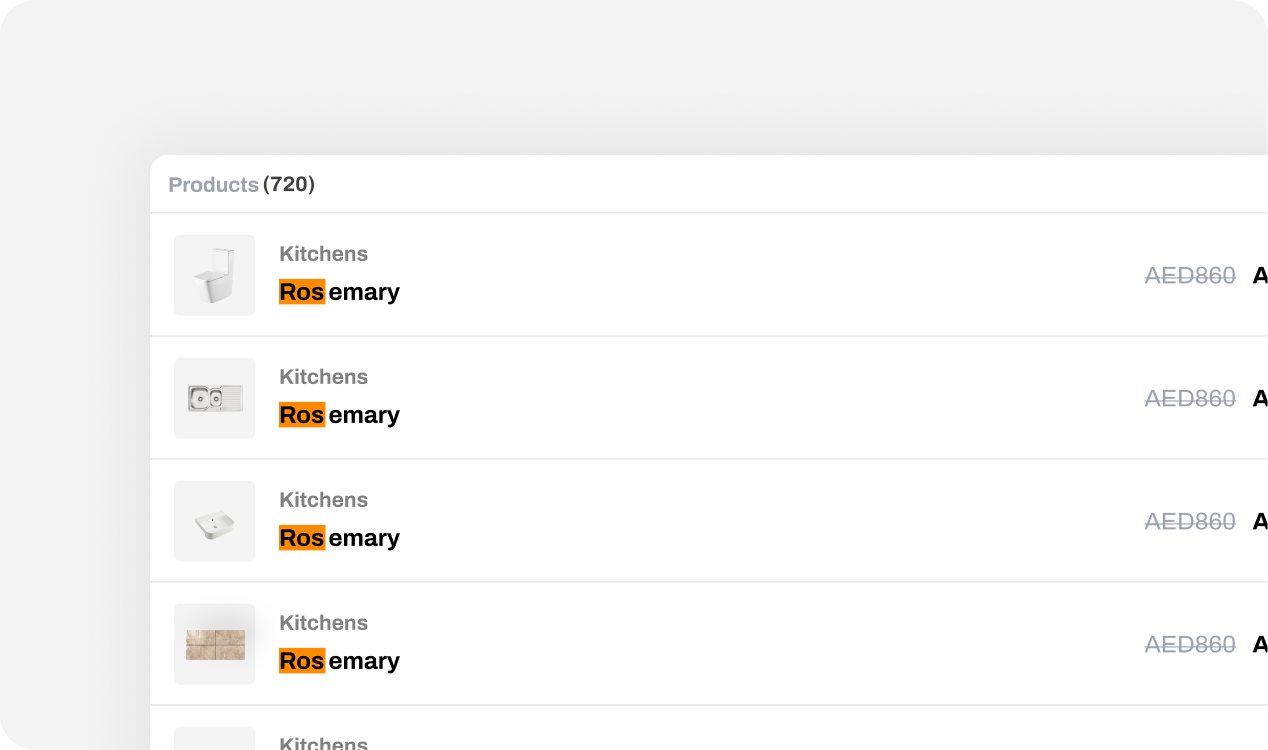Viewport: 1268px width, 750px height.
Task: Open the beige tile product thumbnail
Action: pyautogui.click(x=214, y=644)
